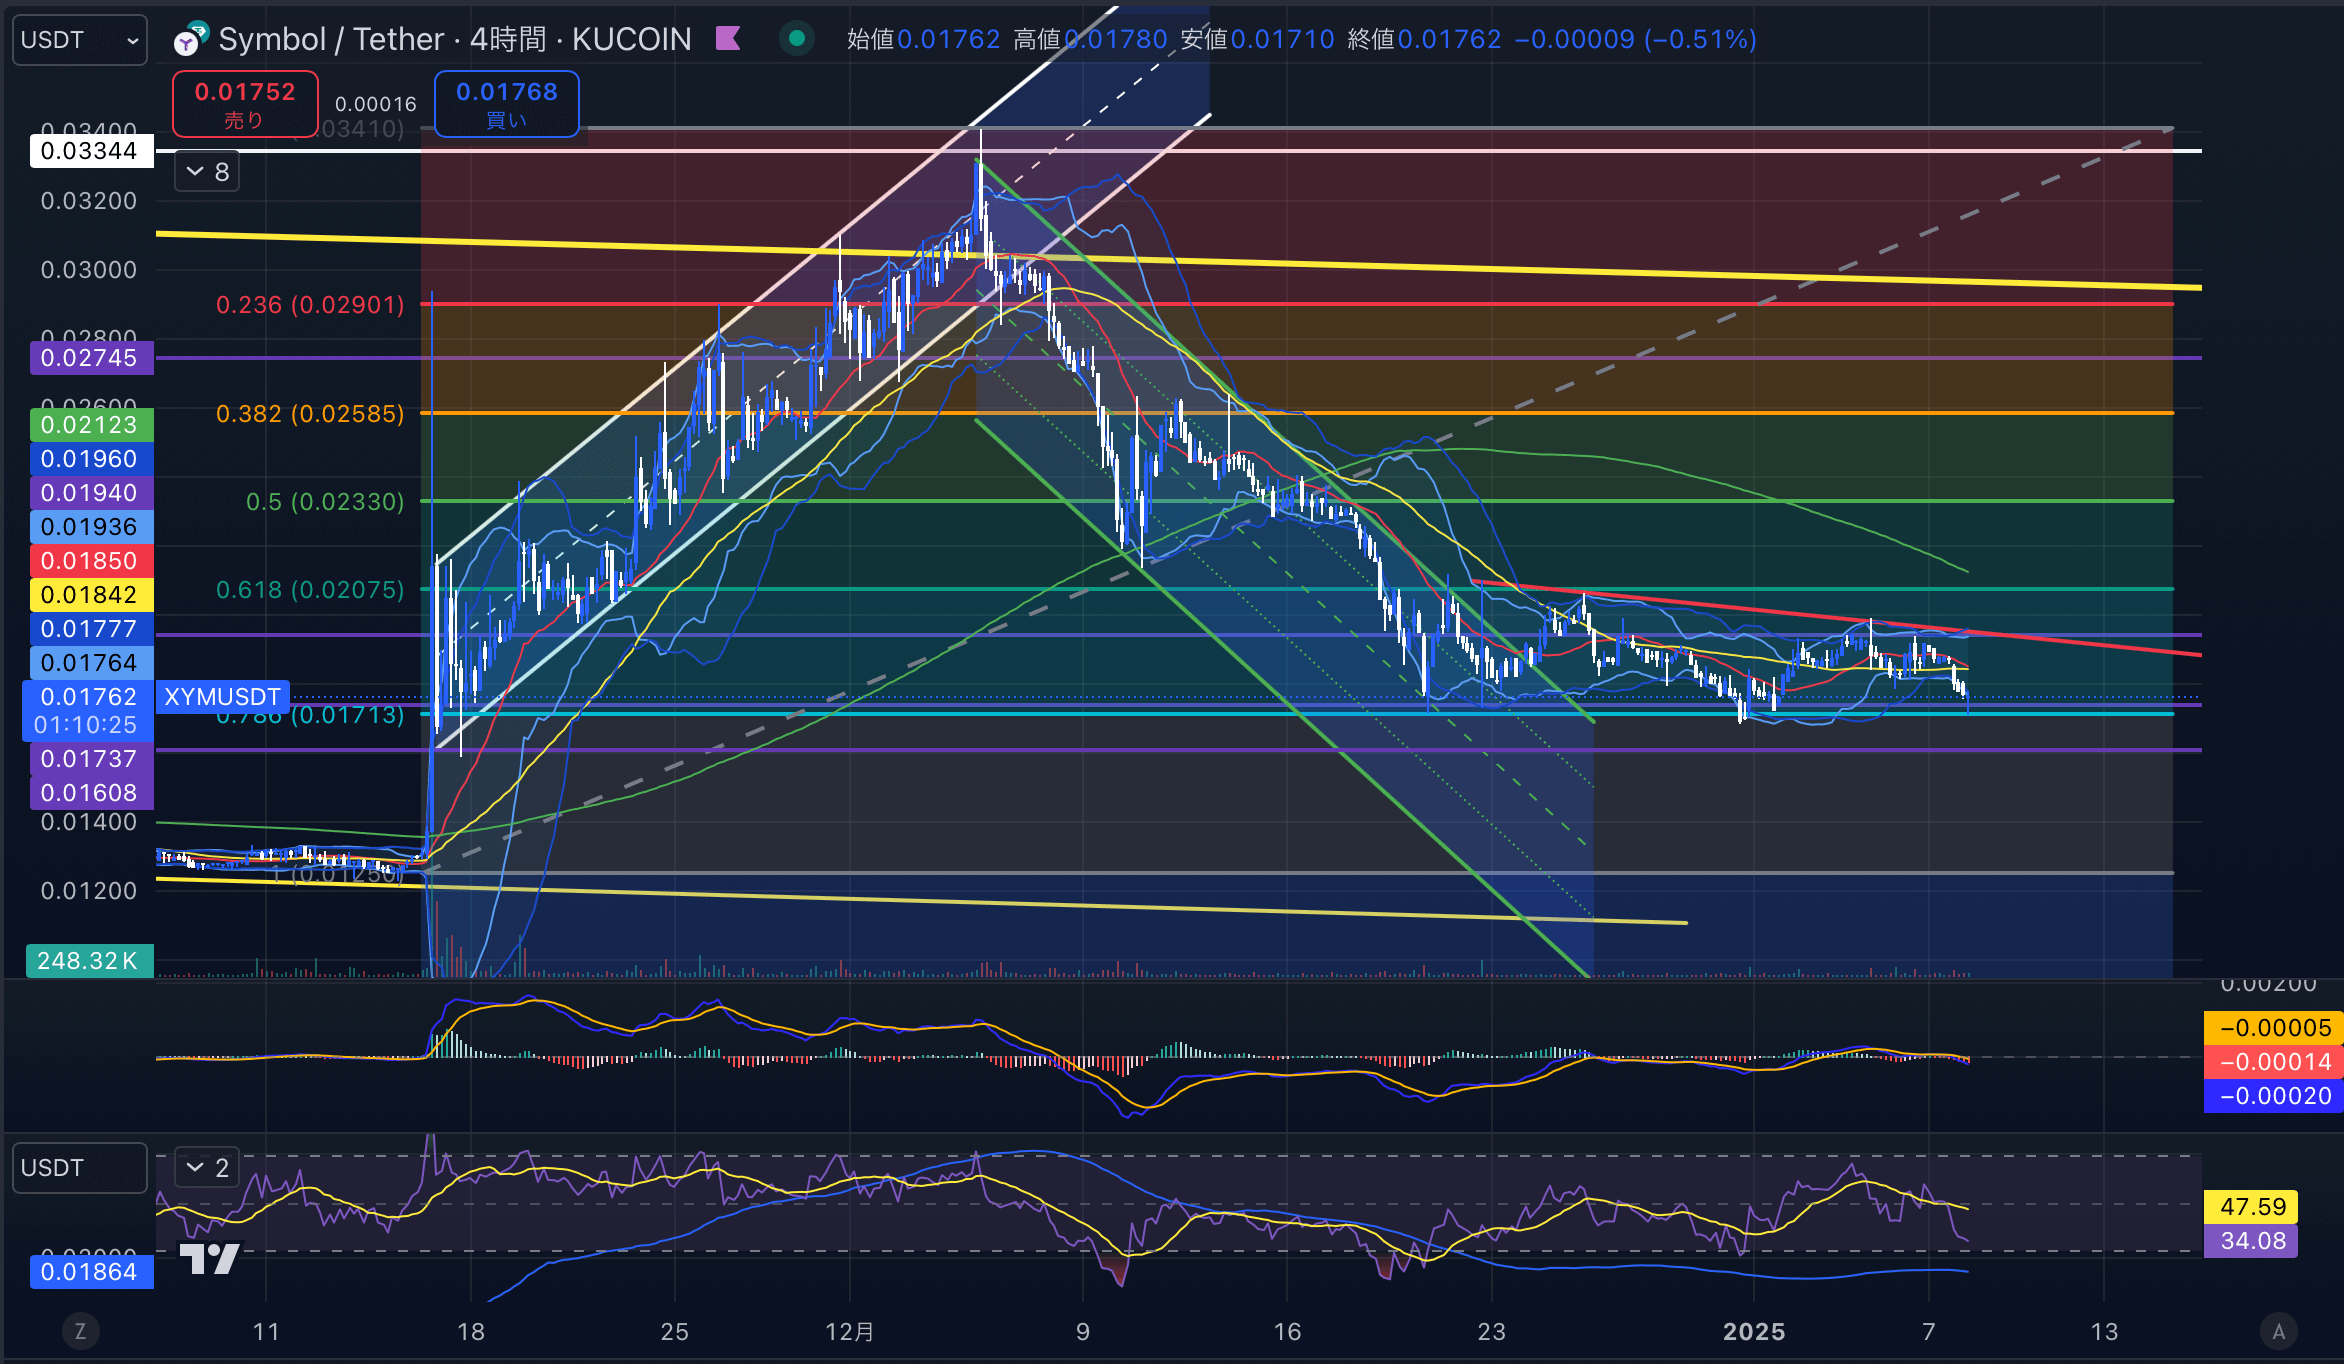Click the 12月 date on time axis
2344x1364 pixels.
point(850,1332)
